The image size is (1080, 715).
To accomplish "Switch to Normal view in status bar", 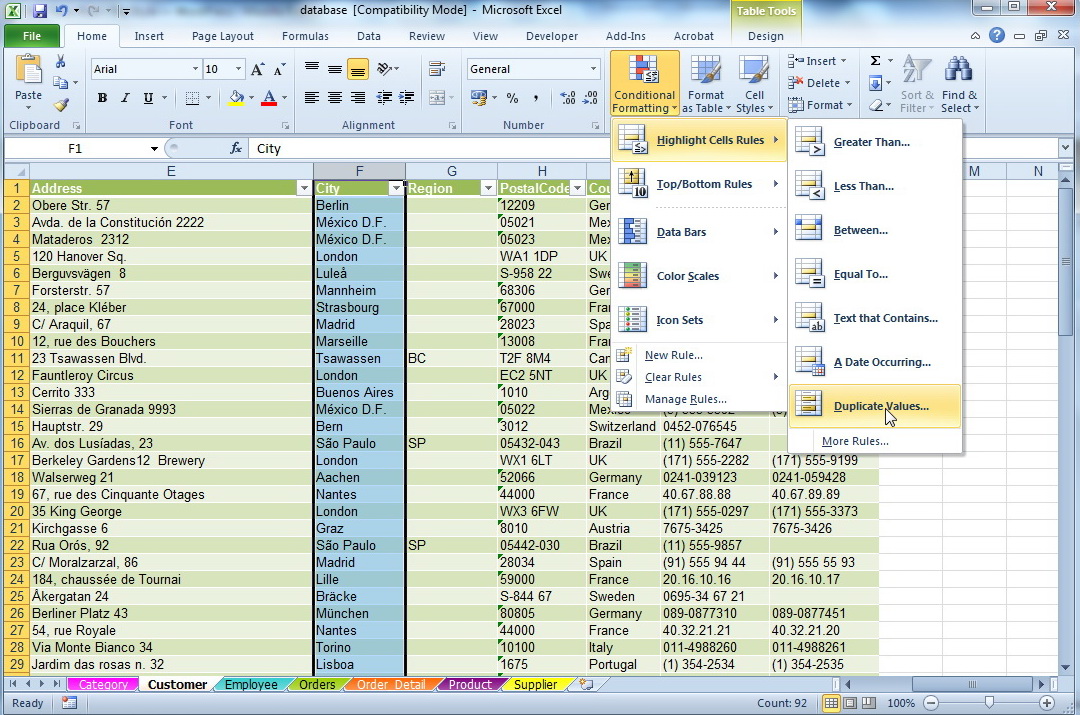I will click(x=831, y=703).
